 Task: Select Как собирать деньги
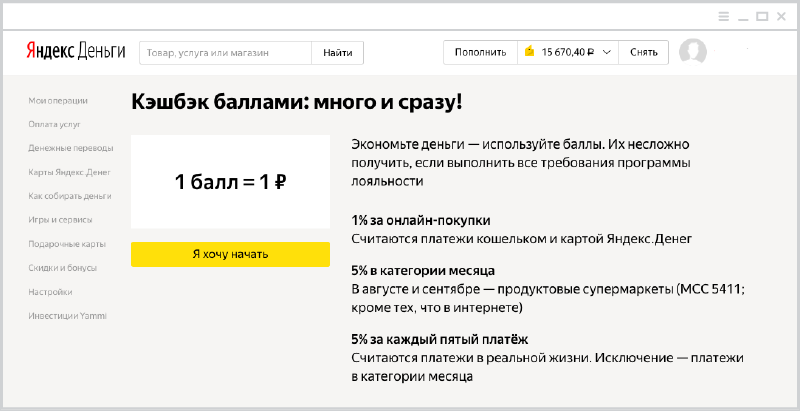(70, 196)
